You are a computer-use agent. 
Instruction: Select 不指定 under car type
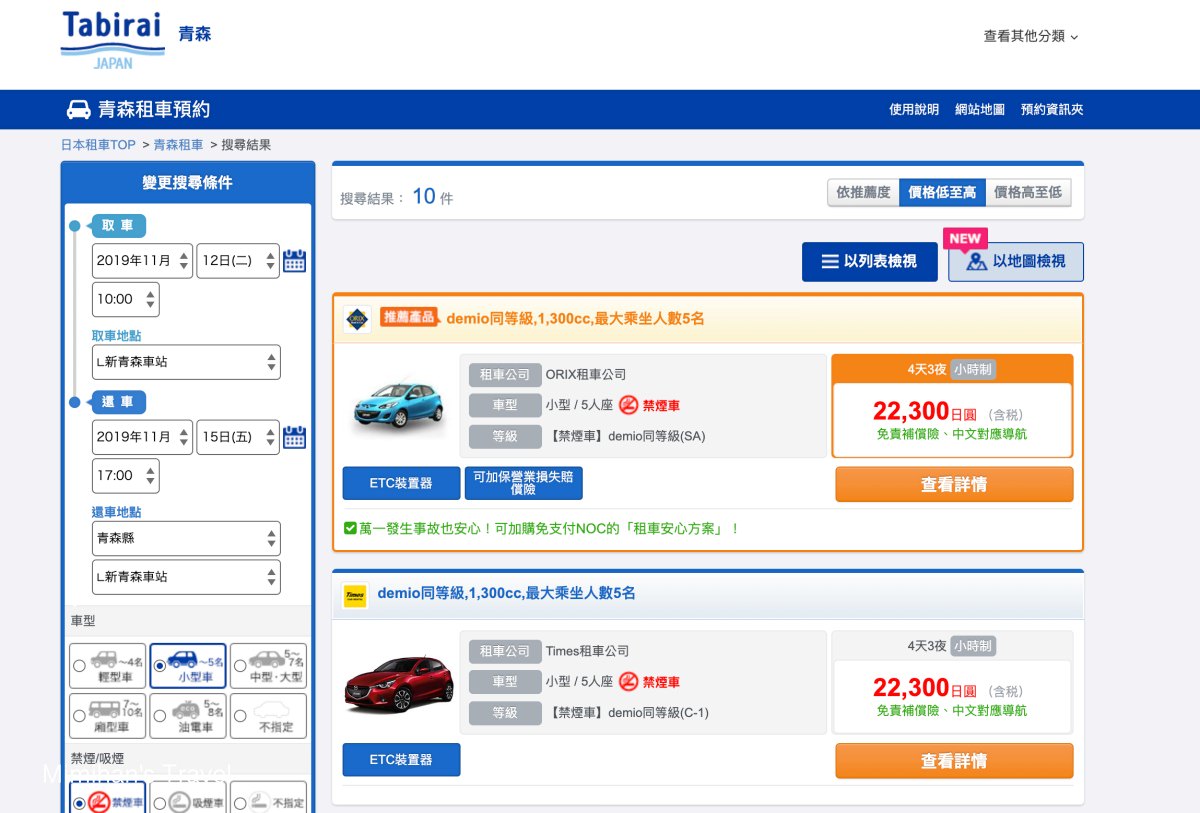pyautogui.click(x=240, y=716)
